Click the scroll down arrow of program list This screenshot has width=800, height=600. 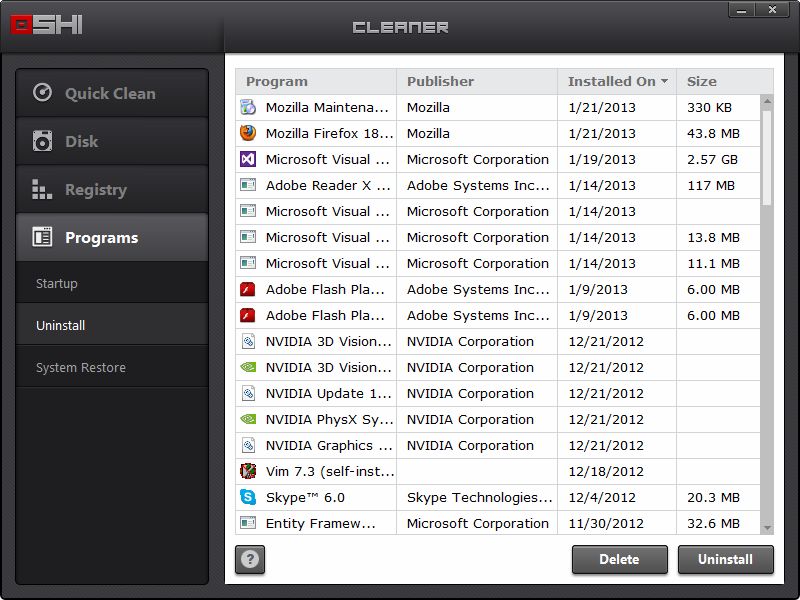pyautogui.click(x=767, y=527)
